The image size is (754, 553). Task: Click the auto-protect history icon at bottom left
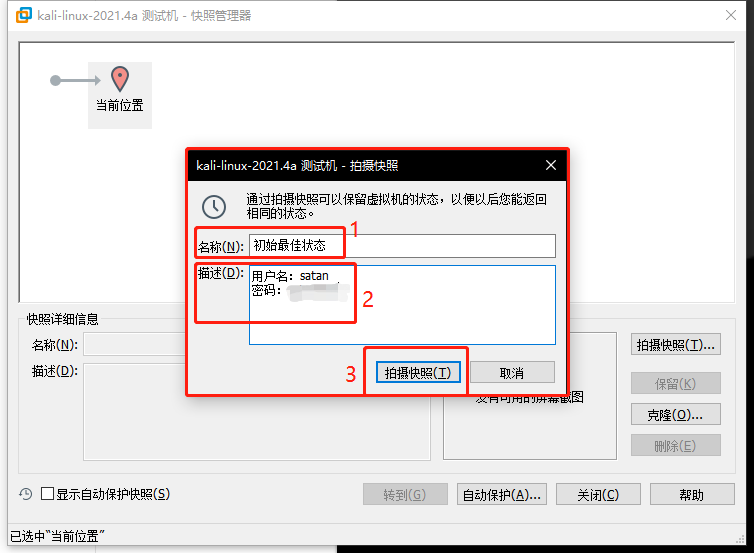tap(26, 494)
